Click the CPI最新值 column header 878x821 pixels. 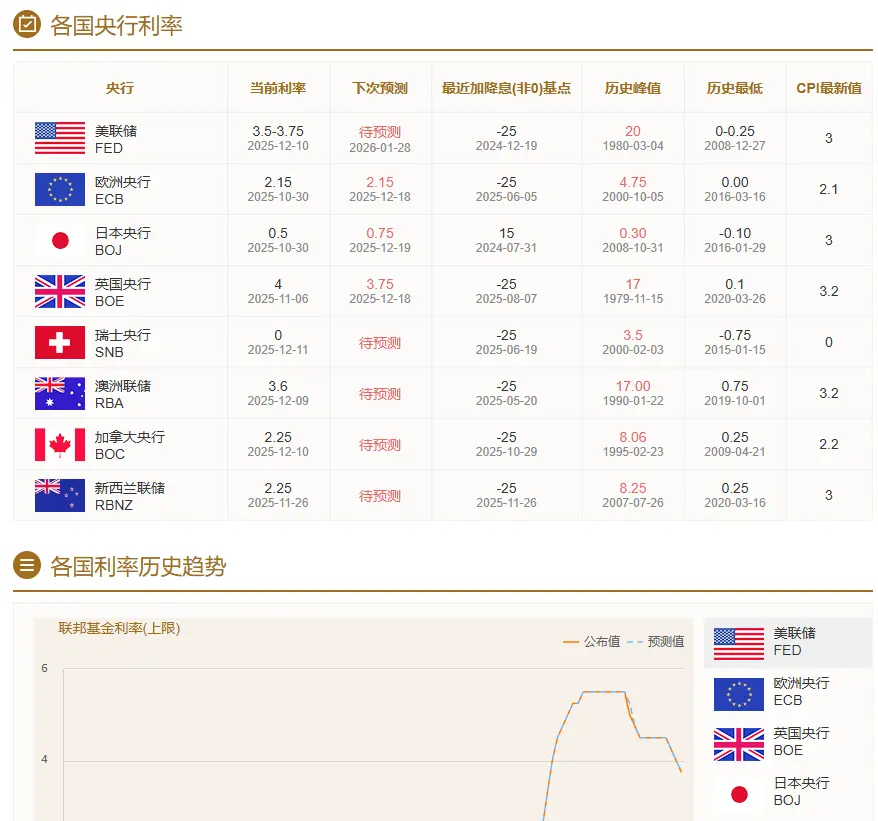[x=829, y=88]
